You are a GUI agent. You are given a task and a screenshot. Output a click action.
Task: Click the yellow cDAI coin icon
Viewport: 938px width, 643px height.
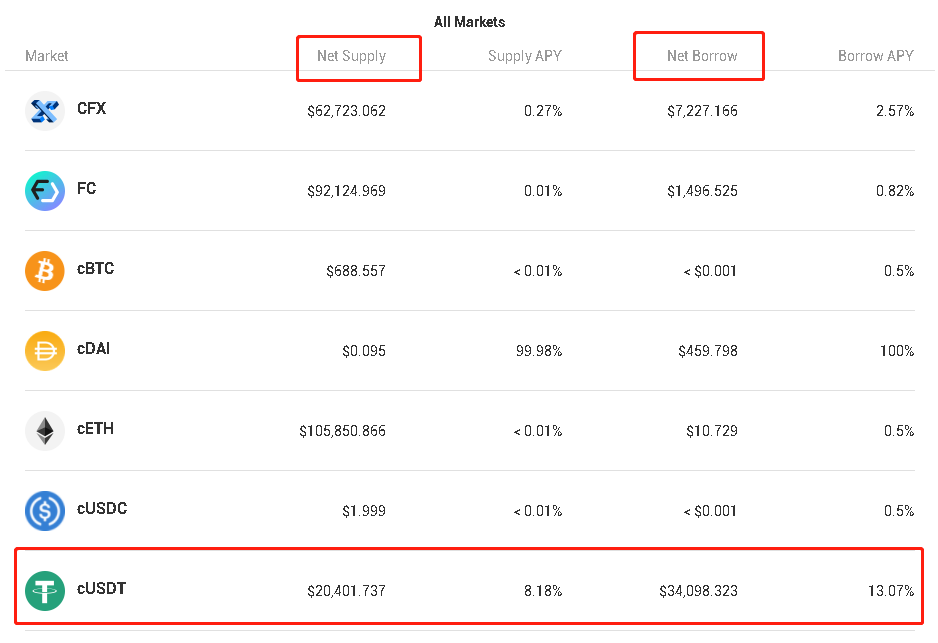pyautogui.click(x=45, y=351)
